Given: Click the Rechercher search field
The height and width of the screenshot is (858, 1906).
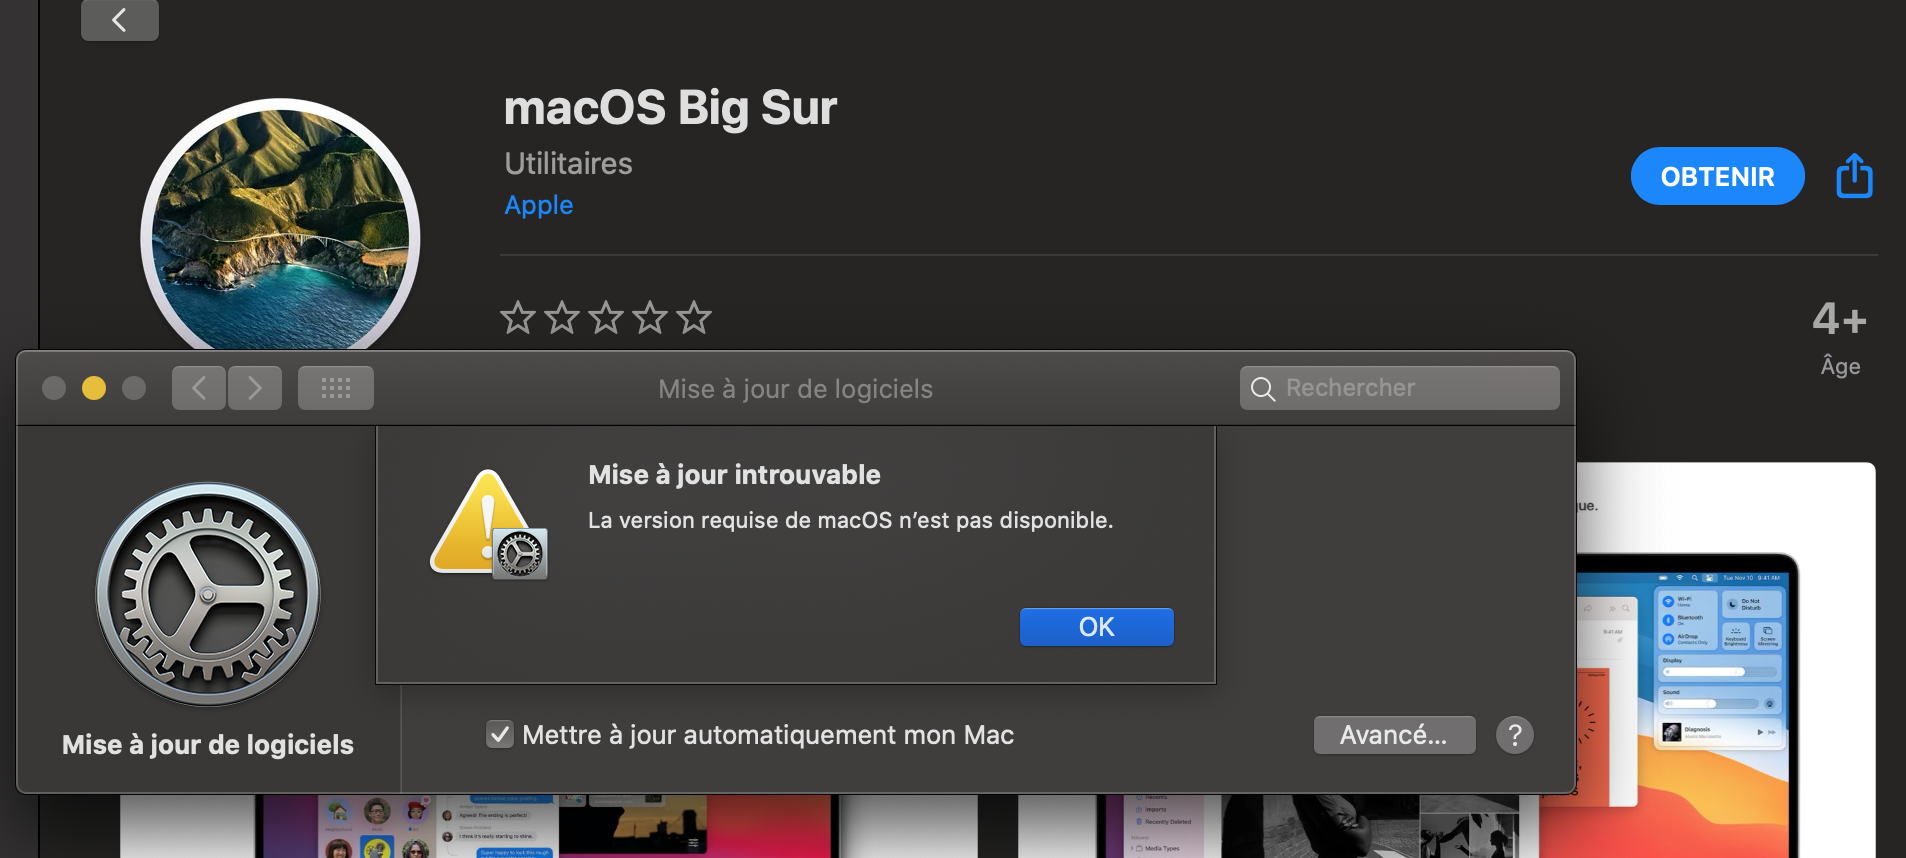Looking at the screenshot, I should [x=1400, y=388].
